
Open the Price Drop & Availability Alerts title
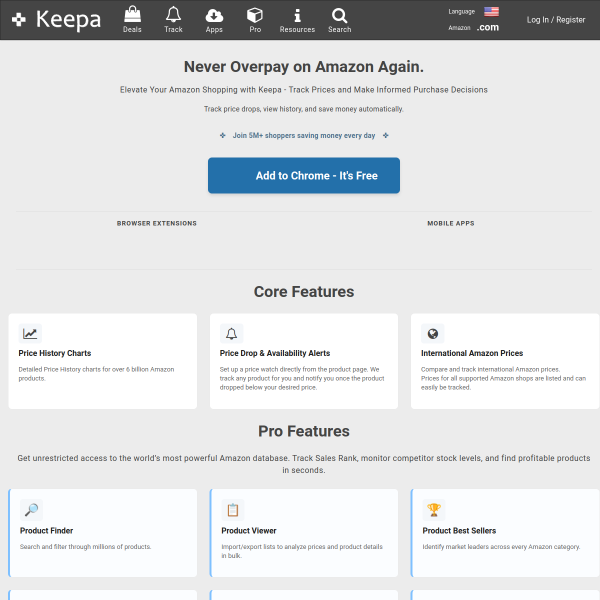point(275,353)
